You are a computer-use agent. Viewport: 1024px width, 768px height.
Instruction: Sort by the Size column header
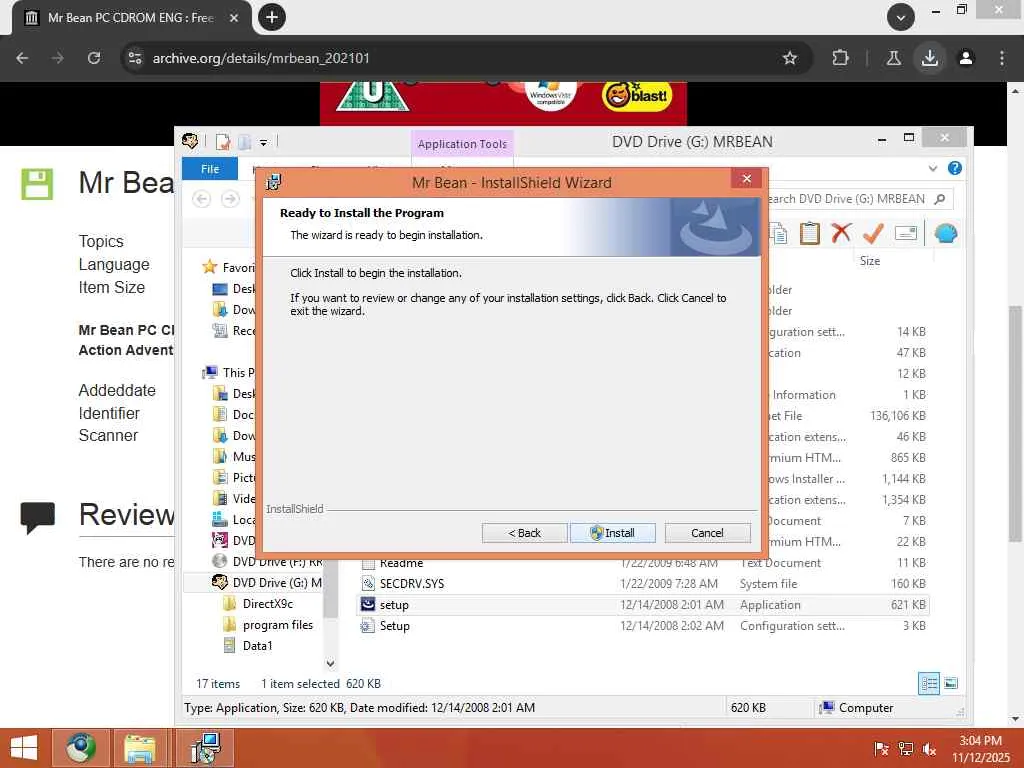tap(869, 261)
